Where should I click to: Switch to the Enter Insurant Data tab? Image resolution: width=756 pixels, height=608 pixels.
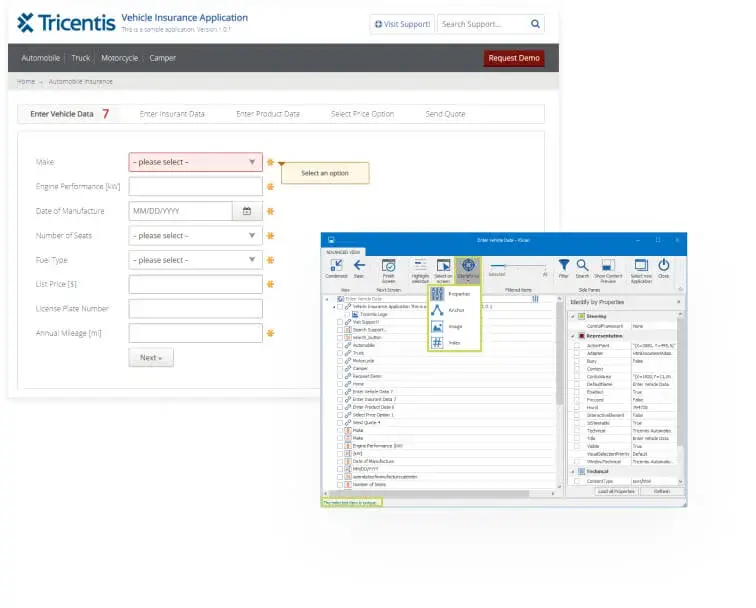click(172, 114)
